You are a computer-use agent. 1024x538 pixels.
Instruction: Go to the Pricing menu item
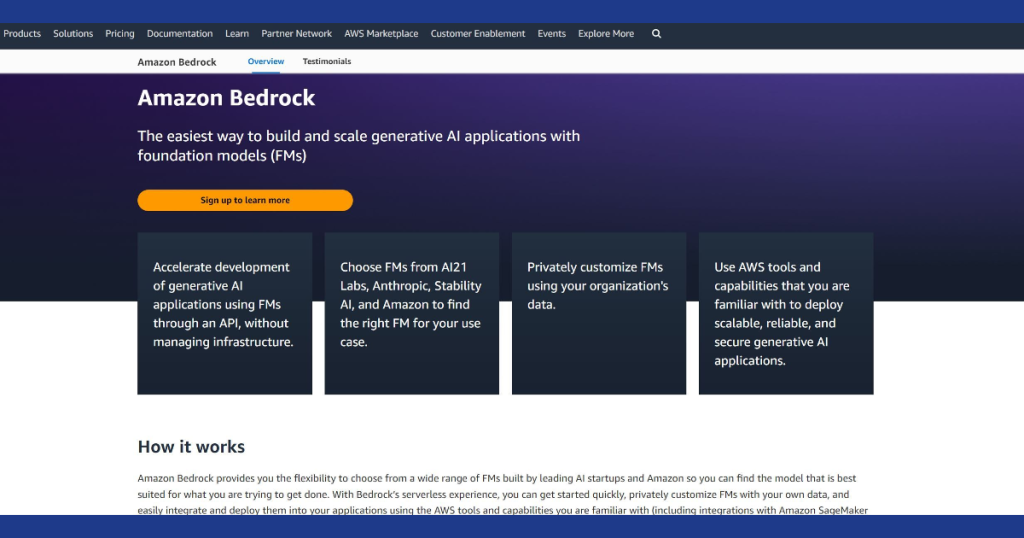[x=120, y=34]
